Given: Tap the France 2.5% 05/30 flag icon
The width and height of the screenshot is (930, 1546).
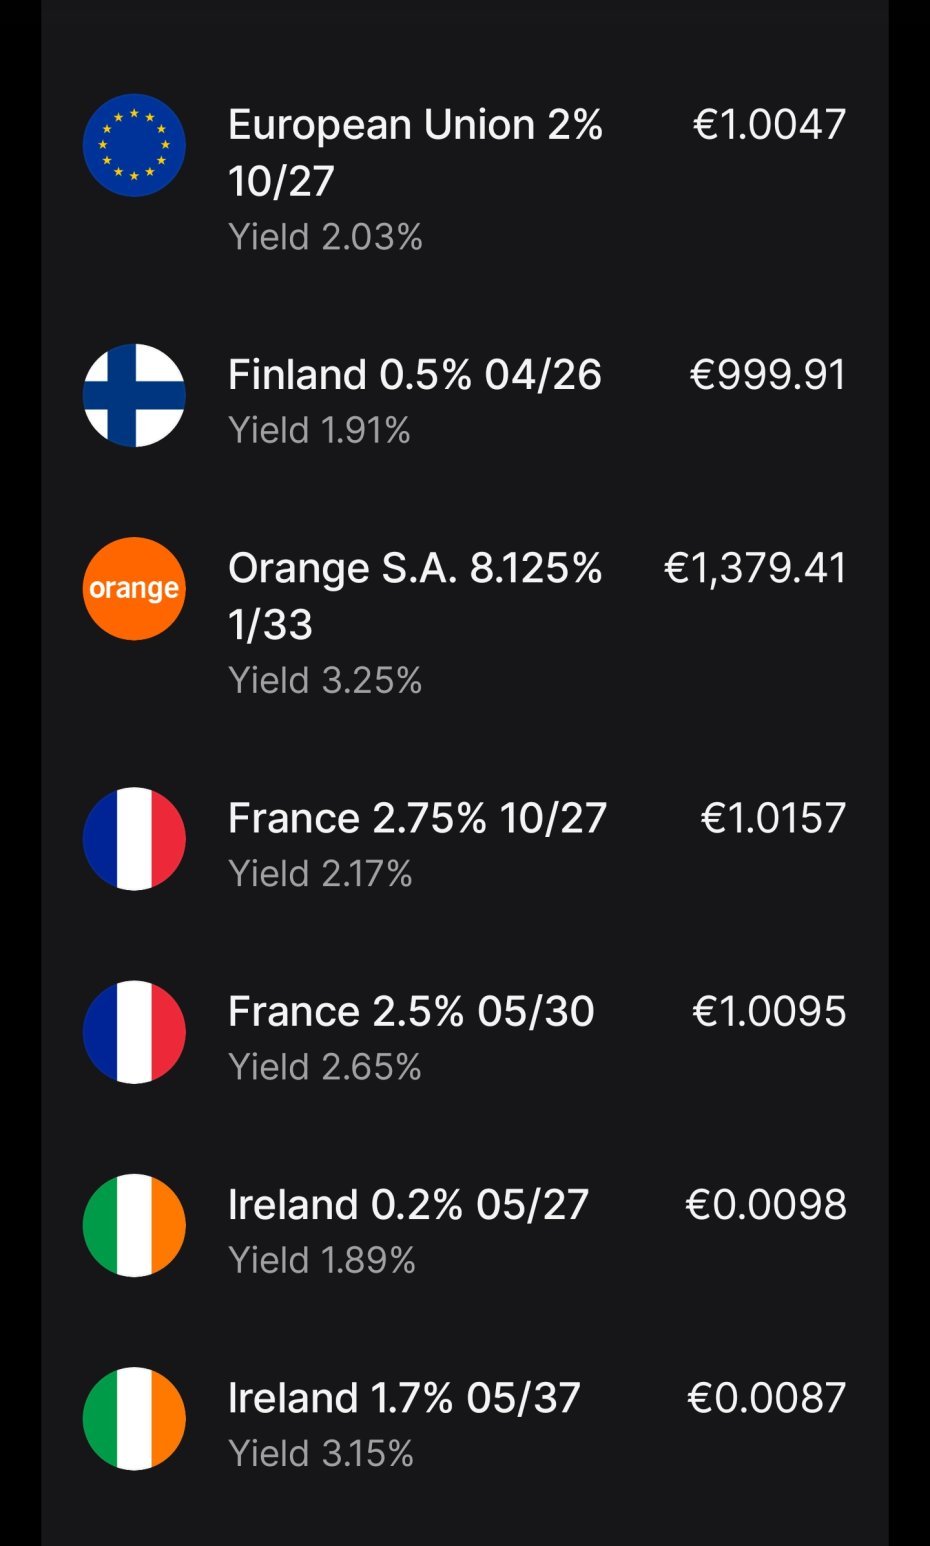Looking at the screenshot, I should [134, 1031].
